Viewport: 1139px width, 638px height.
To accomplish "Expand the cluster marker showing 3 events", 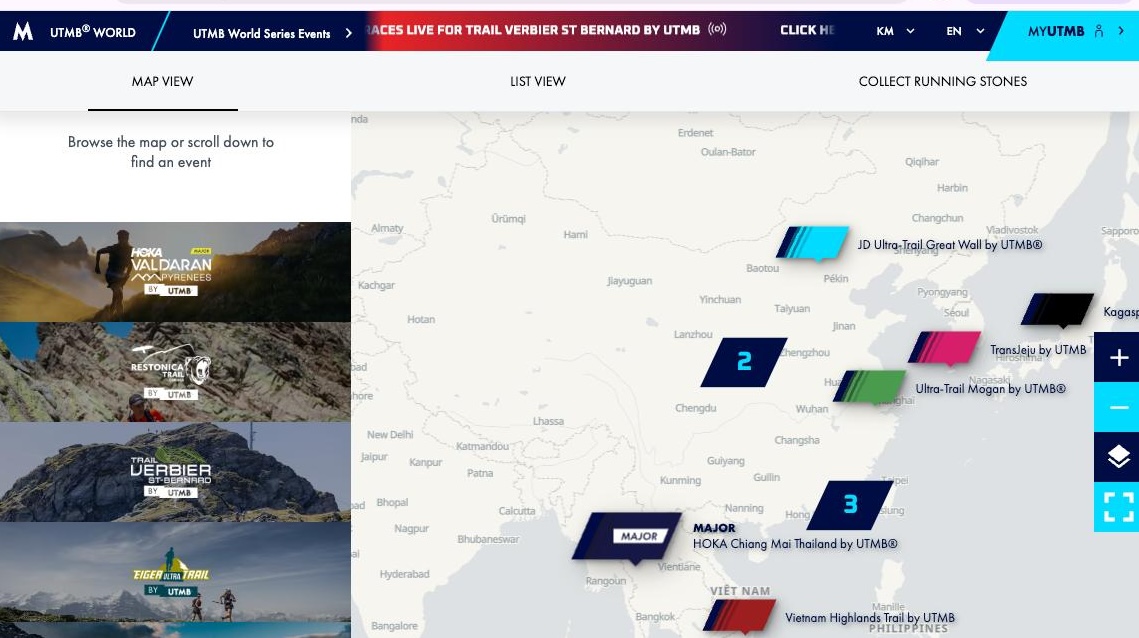I will [x=850, y=505].
